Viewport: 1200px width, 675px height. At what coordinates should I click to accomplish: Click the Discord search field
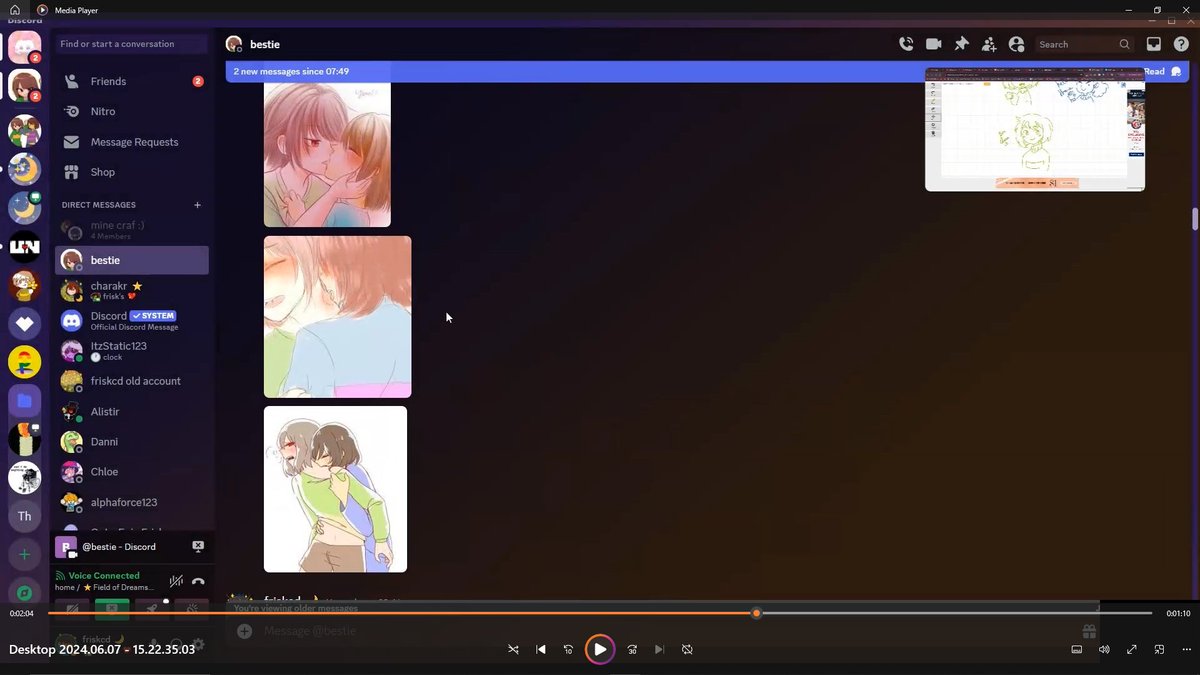click(1084, 44)
